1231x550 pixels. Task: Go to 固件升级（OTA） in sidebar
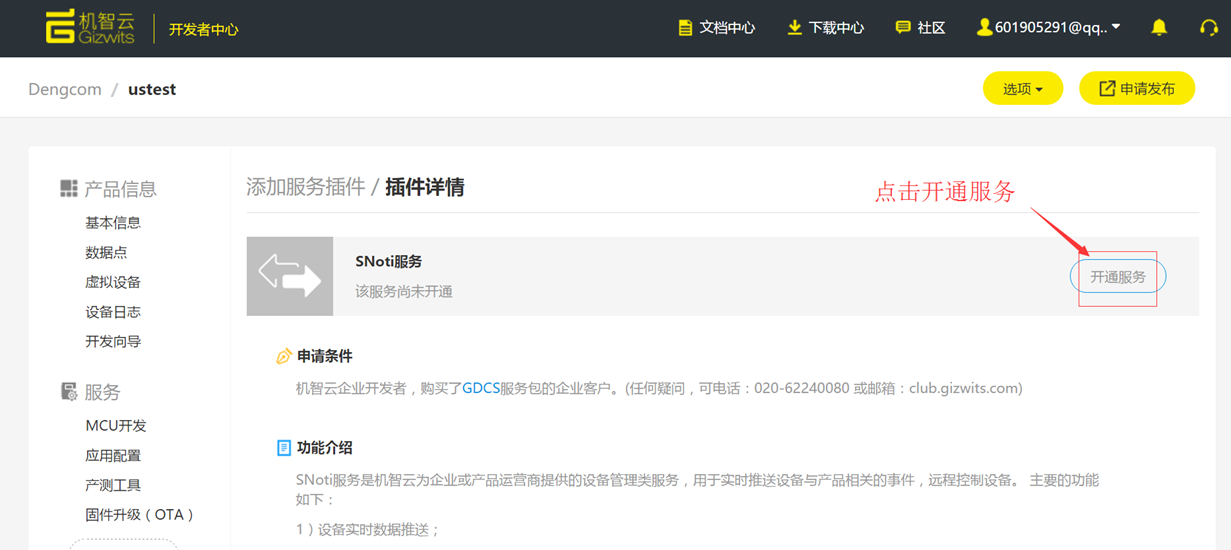coord(140,515)
